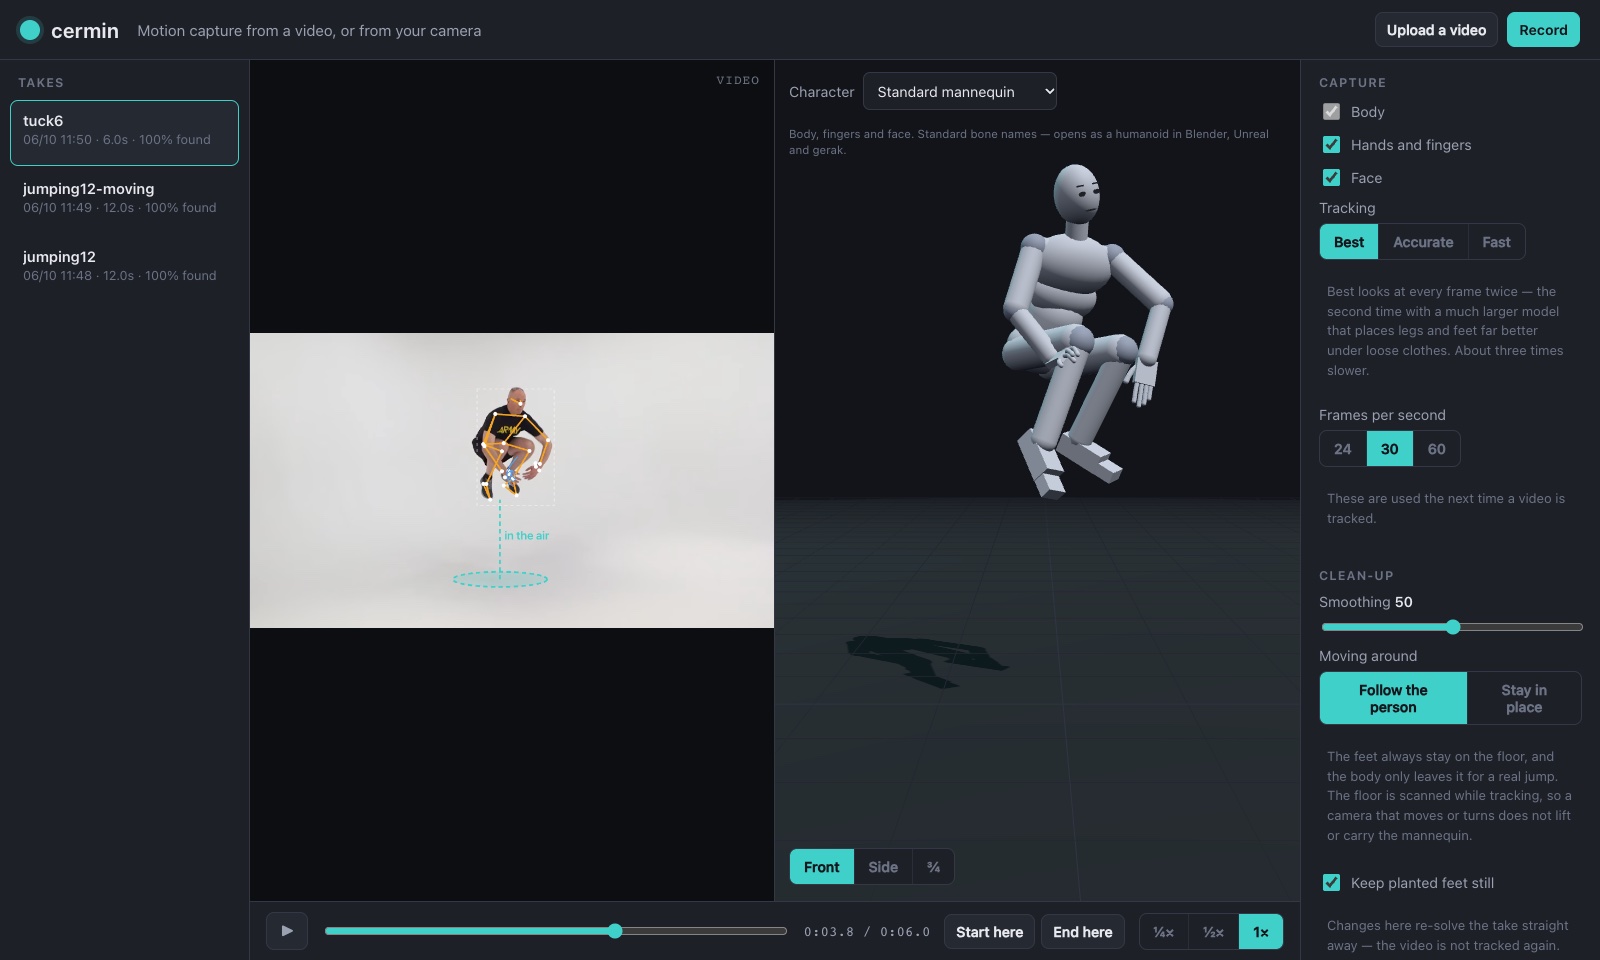This screenshot has width=1600, height=960.
Task: Set playback speed to 1x
Action: click(1261, 932)
